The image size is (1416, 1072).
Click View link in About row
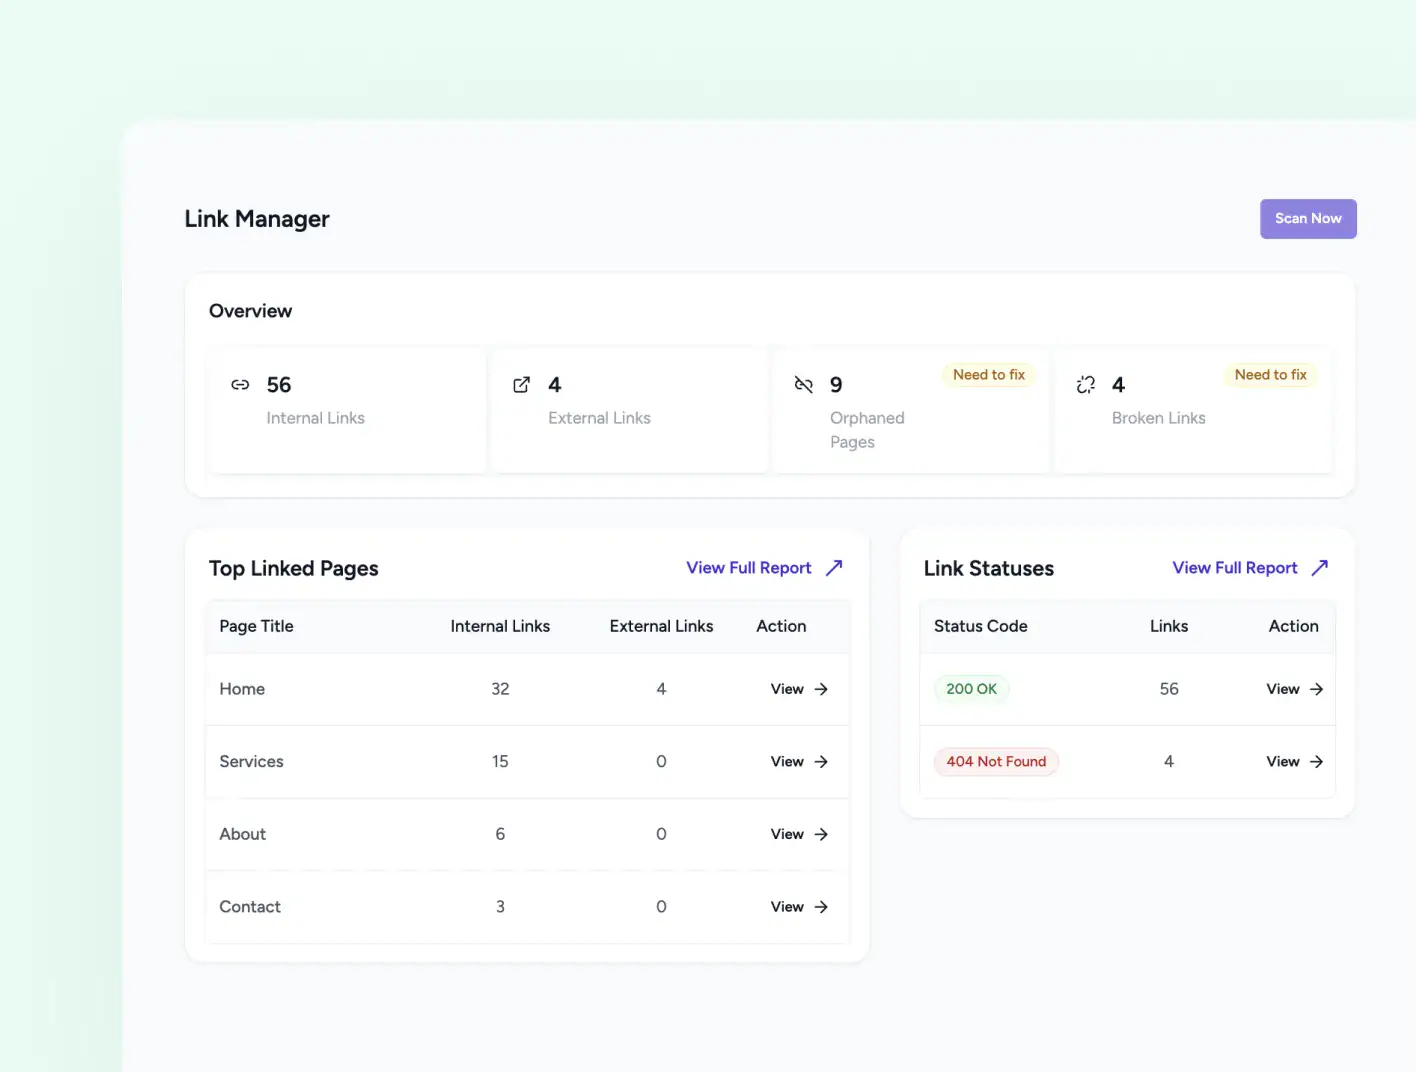coord(787,834)
